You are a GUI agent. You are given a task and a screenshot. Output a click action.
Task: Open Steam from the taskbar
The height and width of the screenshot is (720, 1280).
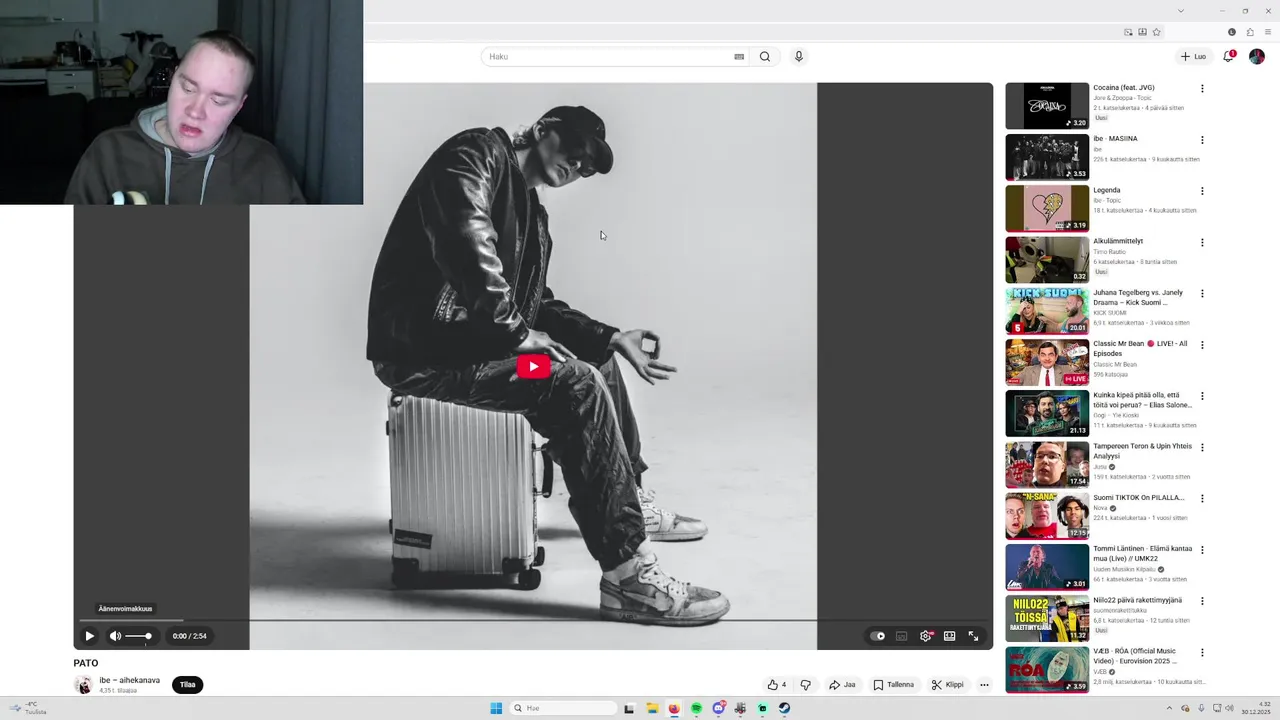point(784,708)
